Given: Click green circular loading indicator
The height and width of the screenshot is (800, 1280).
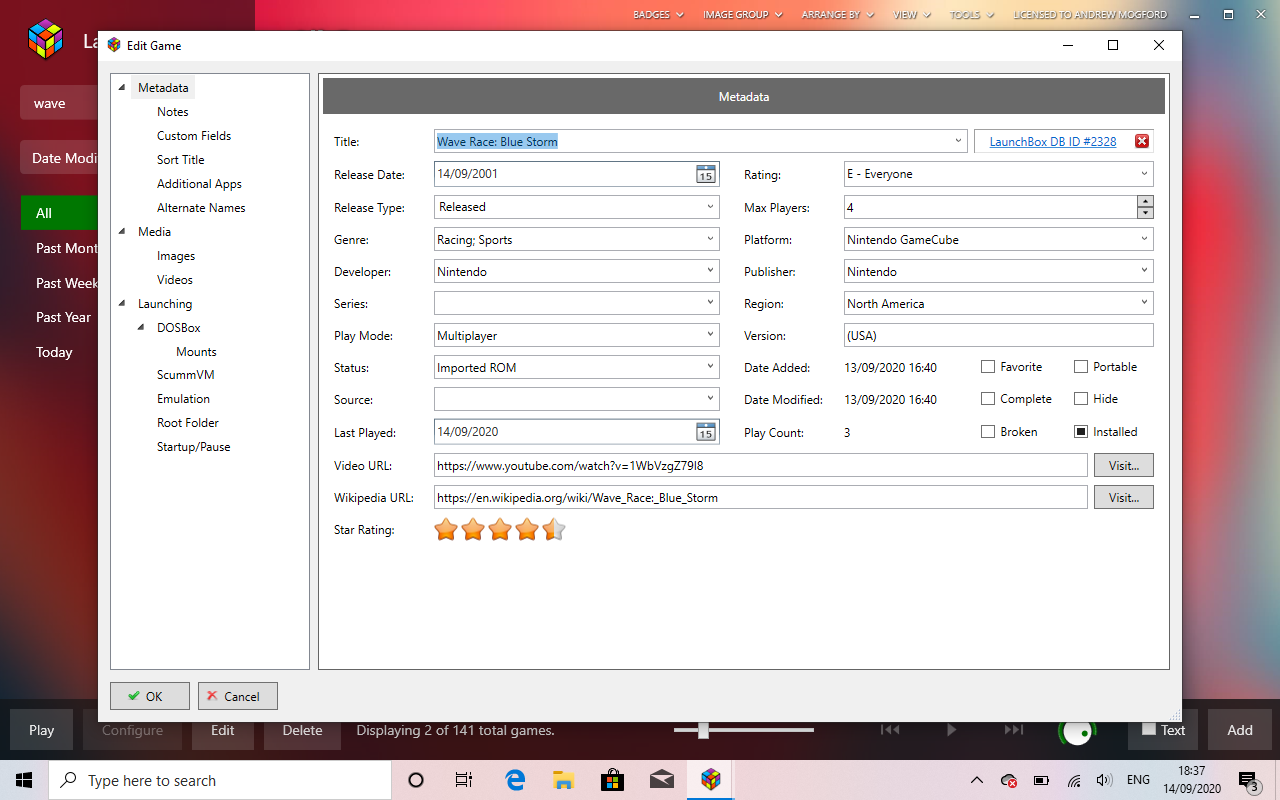Looking at the screenshot, I should (x=1077, y=733).
